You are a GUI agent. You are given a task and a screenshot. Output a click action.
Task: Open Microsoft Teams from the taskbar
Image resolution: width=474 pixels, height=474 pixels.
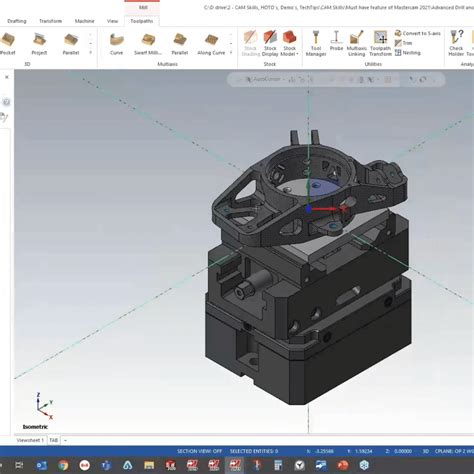106,465
